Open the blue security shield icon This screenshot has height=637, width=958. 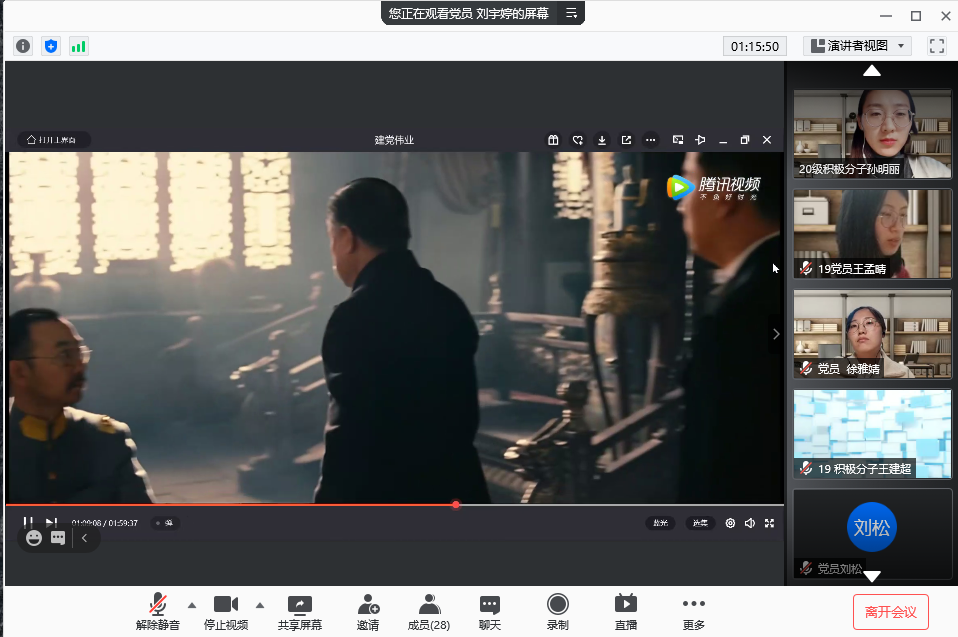(x=51, y=46)
